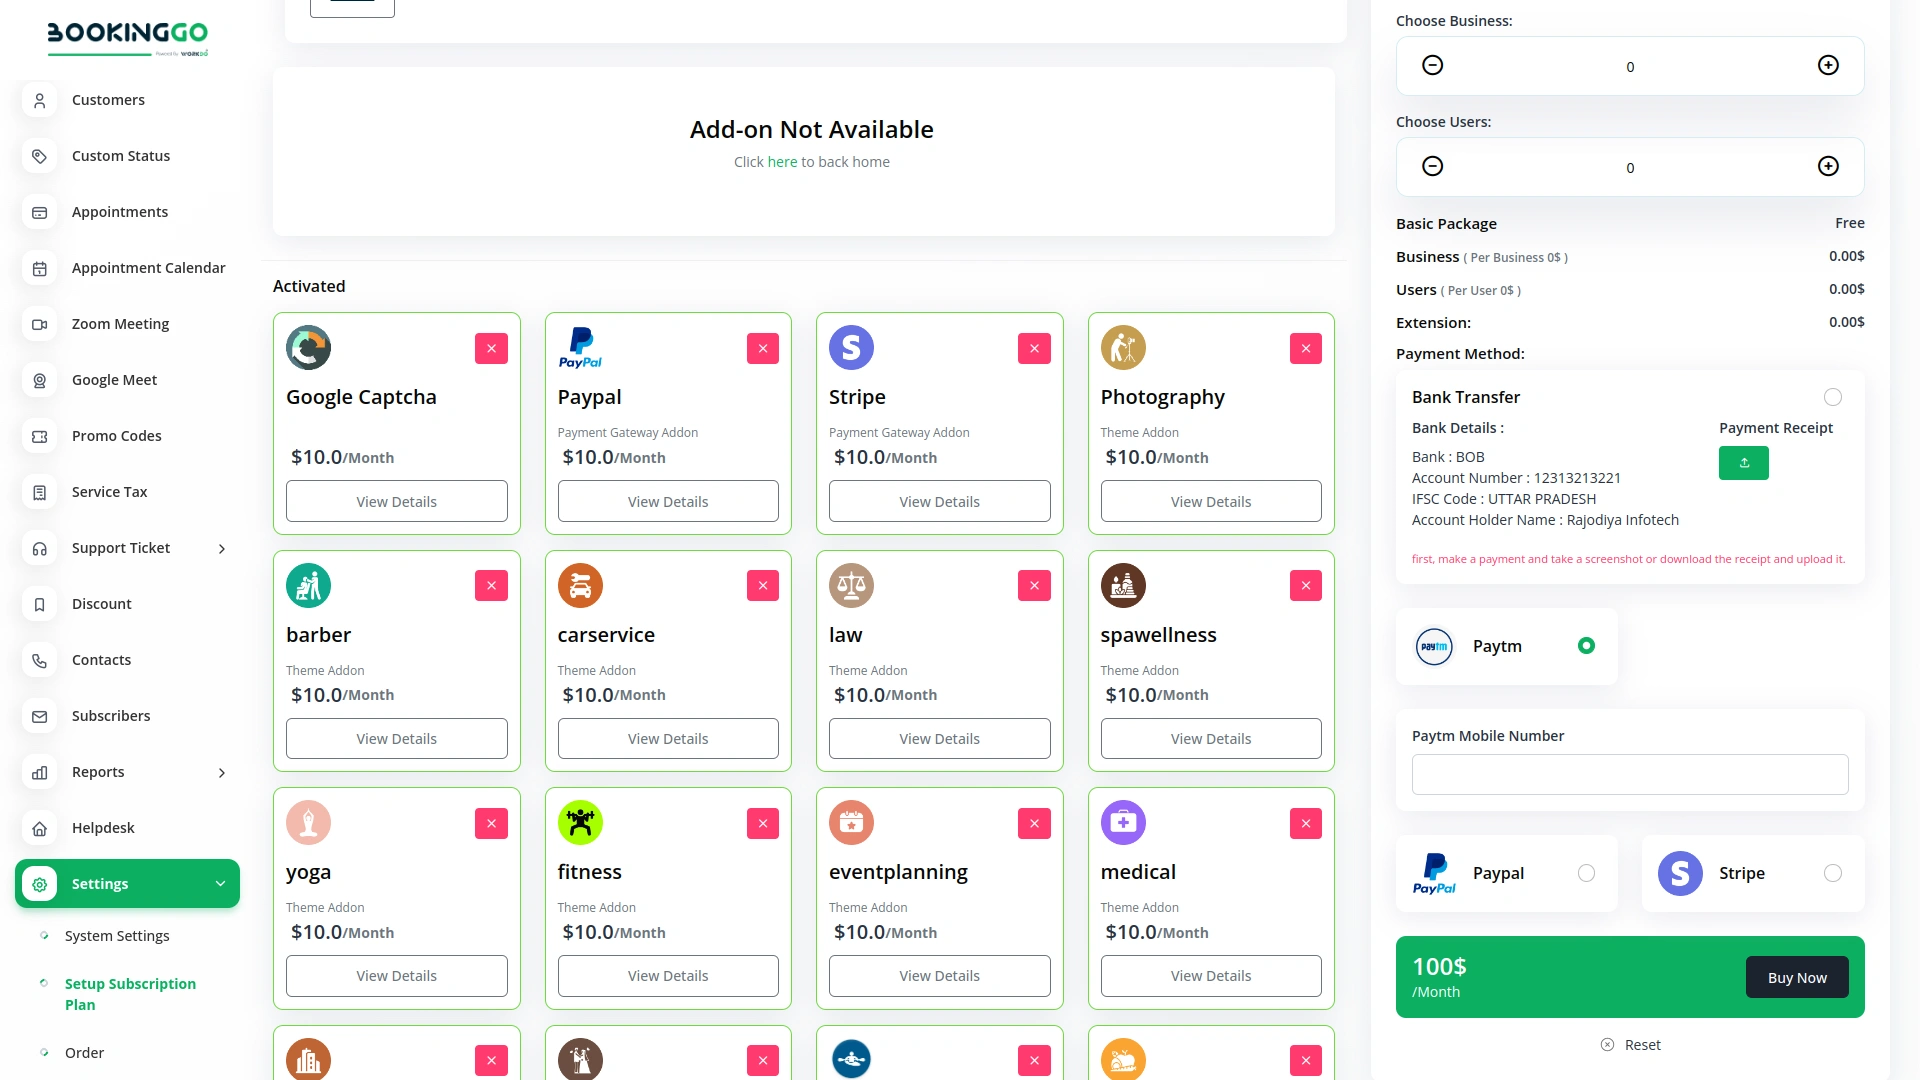Screen dimensions: 1920x1080
Task: Select the Paytm payment method radio
Action: 1585,646
